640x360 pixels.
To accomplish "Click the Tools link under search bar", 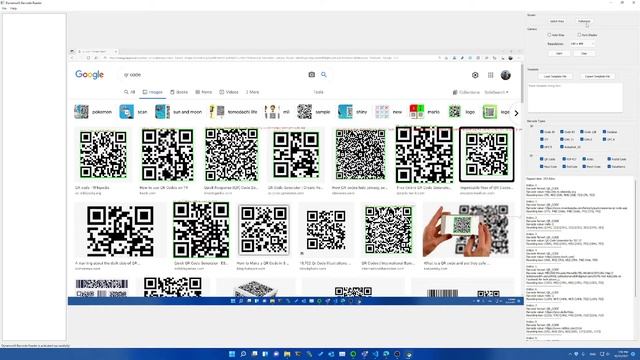I will tap(318, 92).
